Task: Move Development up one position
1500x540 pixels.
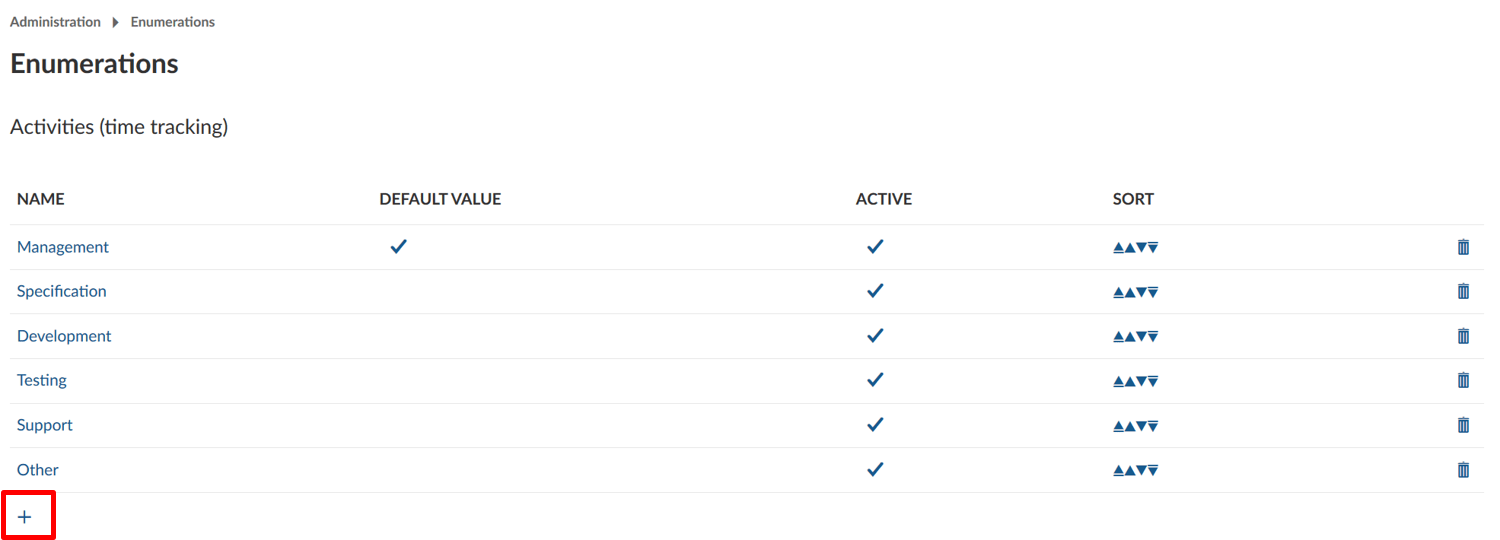Action: [x=1130, y=337]
